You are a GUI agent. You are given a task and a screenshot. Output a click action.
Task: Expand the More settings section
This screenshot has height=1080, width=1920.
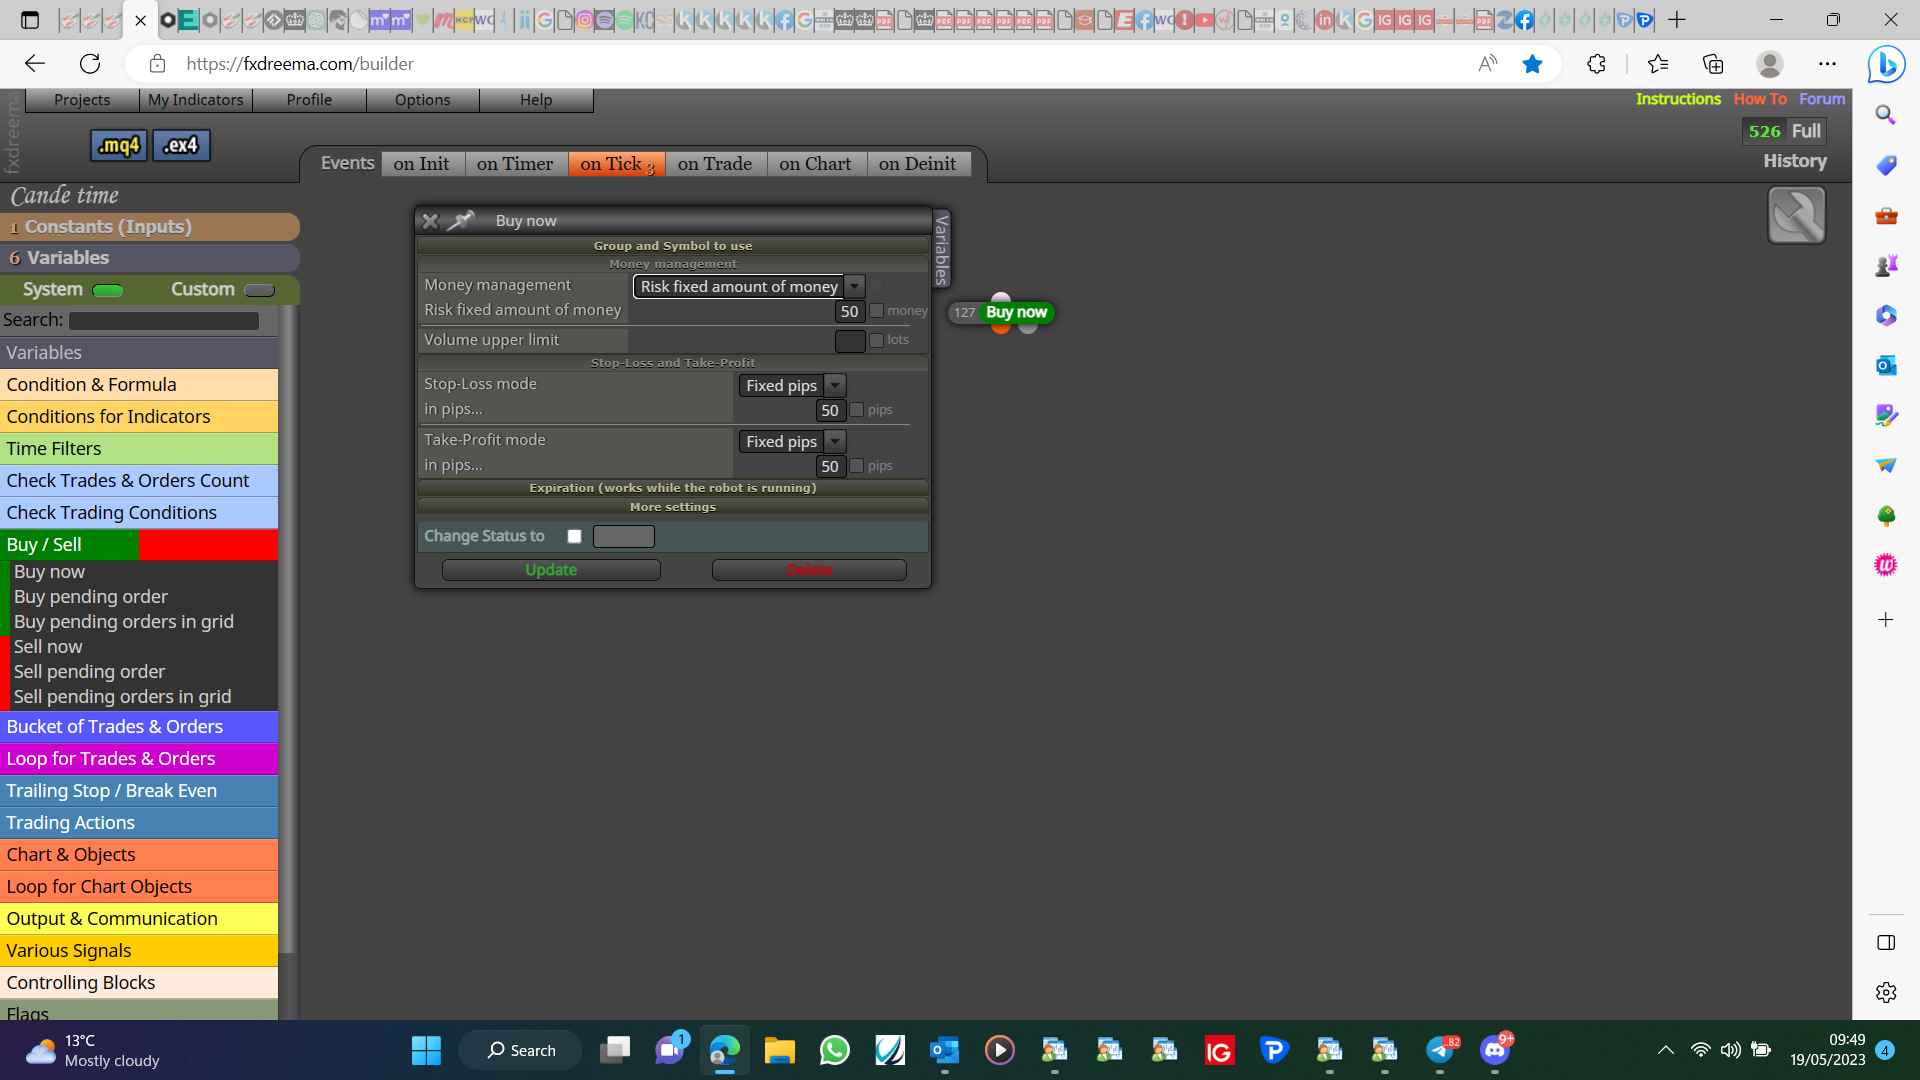tap(673, 507)
